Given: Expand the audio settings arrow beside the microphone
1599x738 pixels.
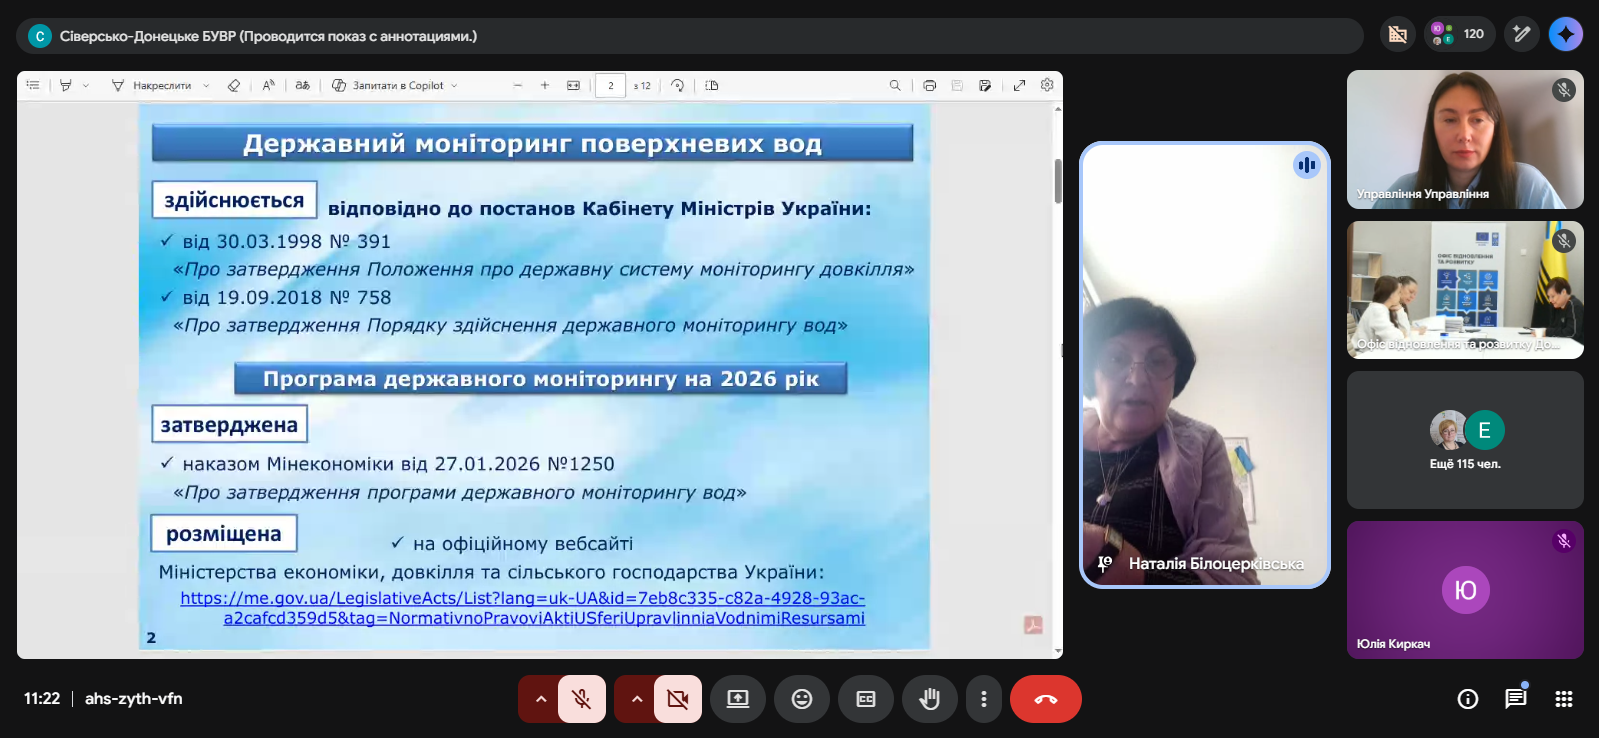Looking at the screenshot, I should point(541,699).
